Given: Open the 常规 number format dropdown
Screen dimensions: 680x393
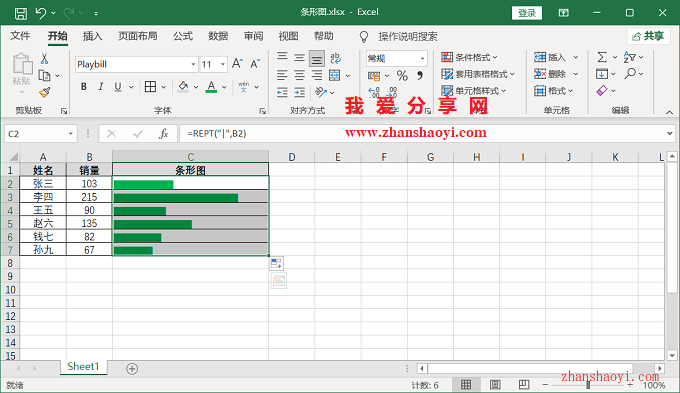Looking at the screenshot, I should [422, 58].
